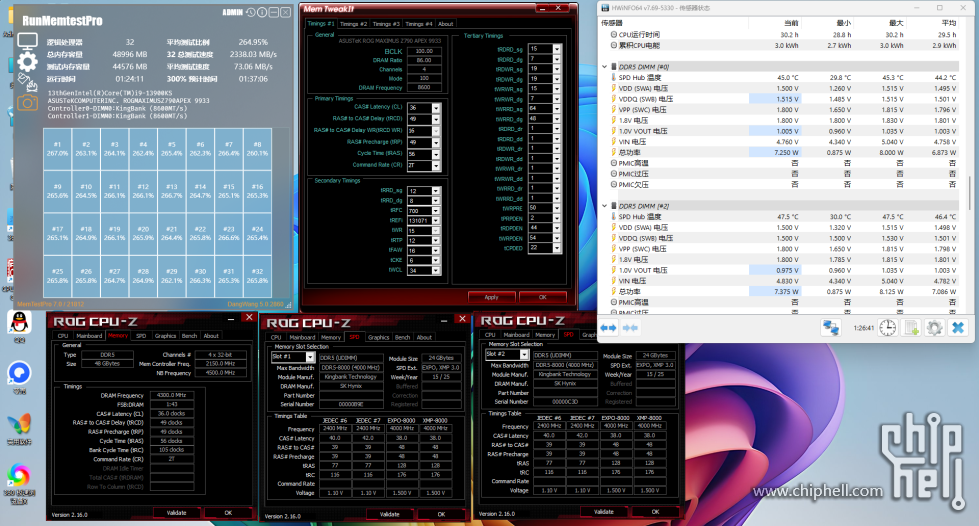Open HWiNFO sensor settings gear icon
This screenshot has height=526, width=979.
click(934, 327)
